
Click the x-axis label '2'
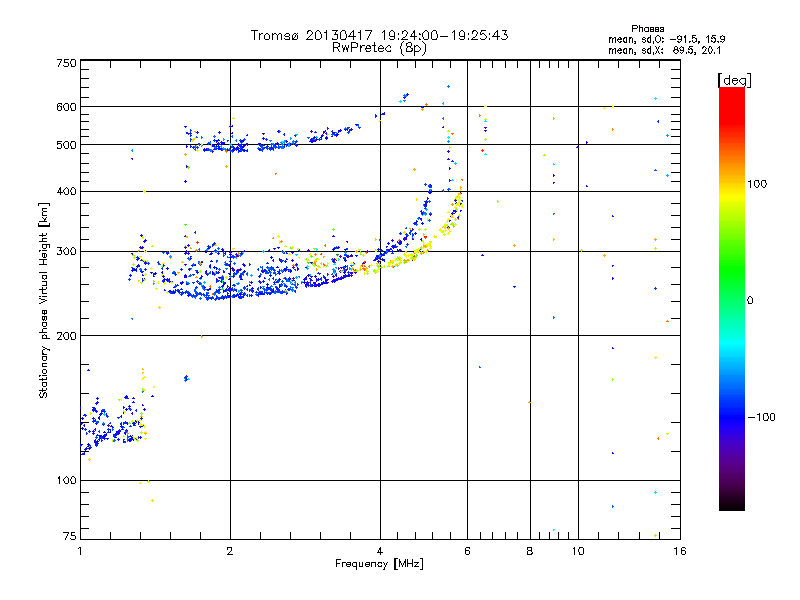click(x=230, y=551)
